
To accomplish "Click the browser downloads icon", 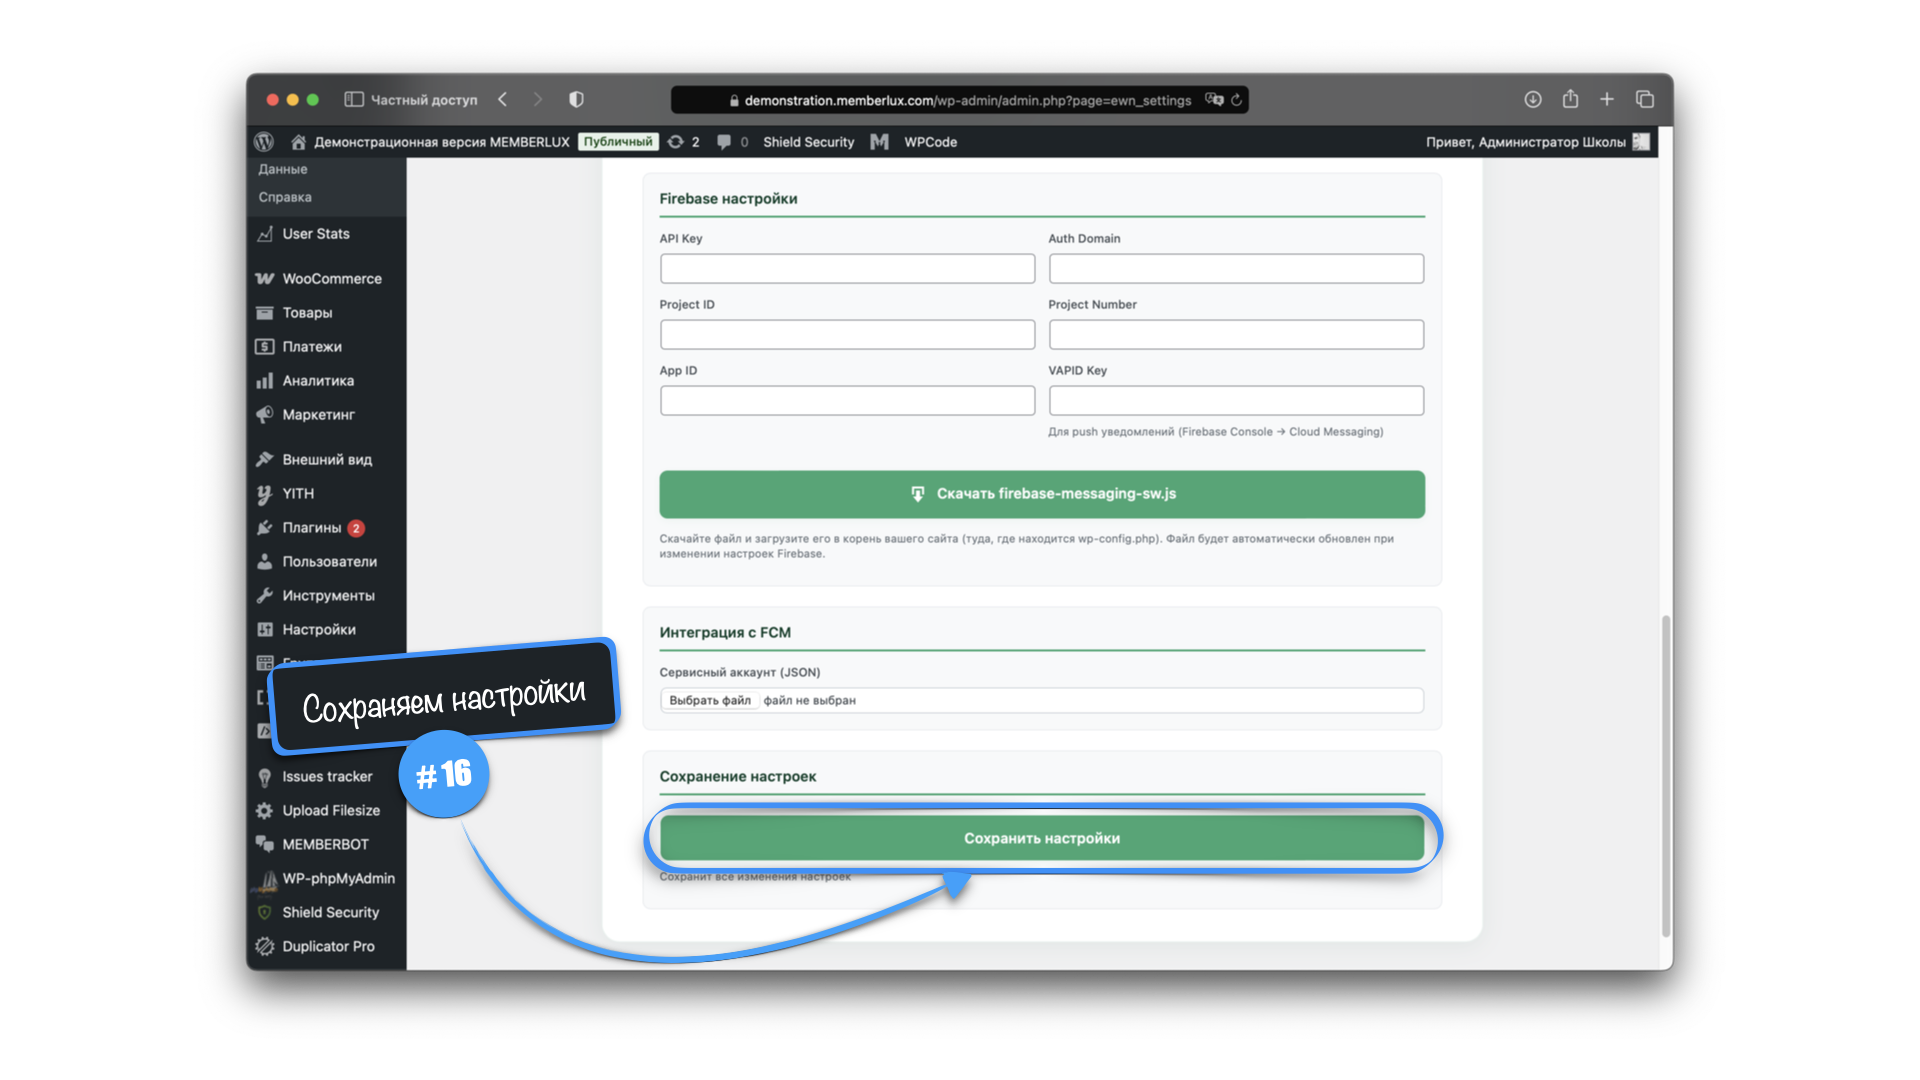I will (1532, 100).
